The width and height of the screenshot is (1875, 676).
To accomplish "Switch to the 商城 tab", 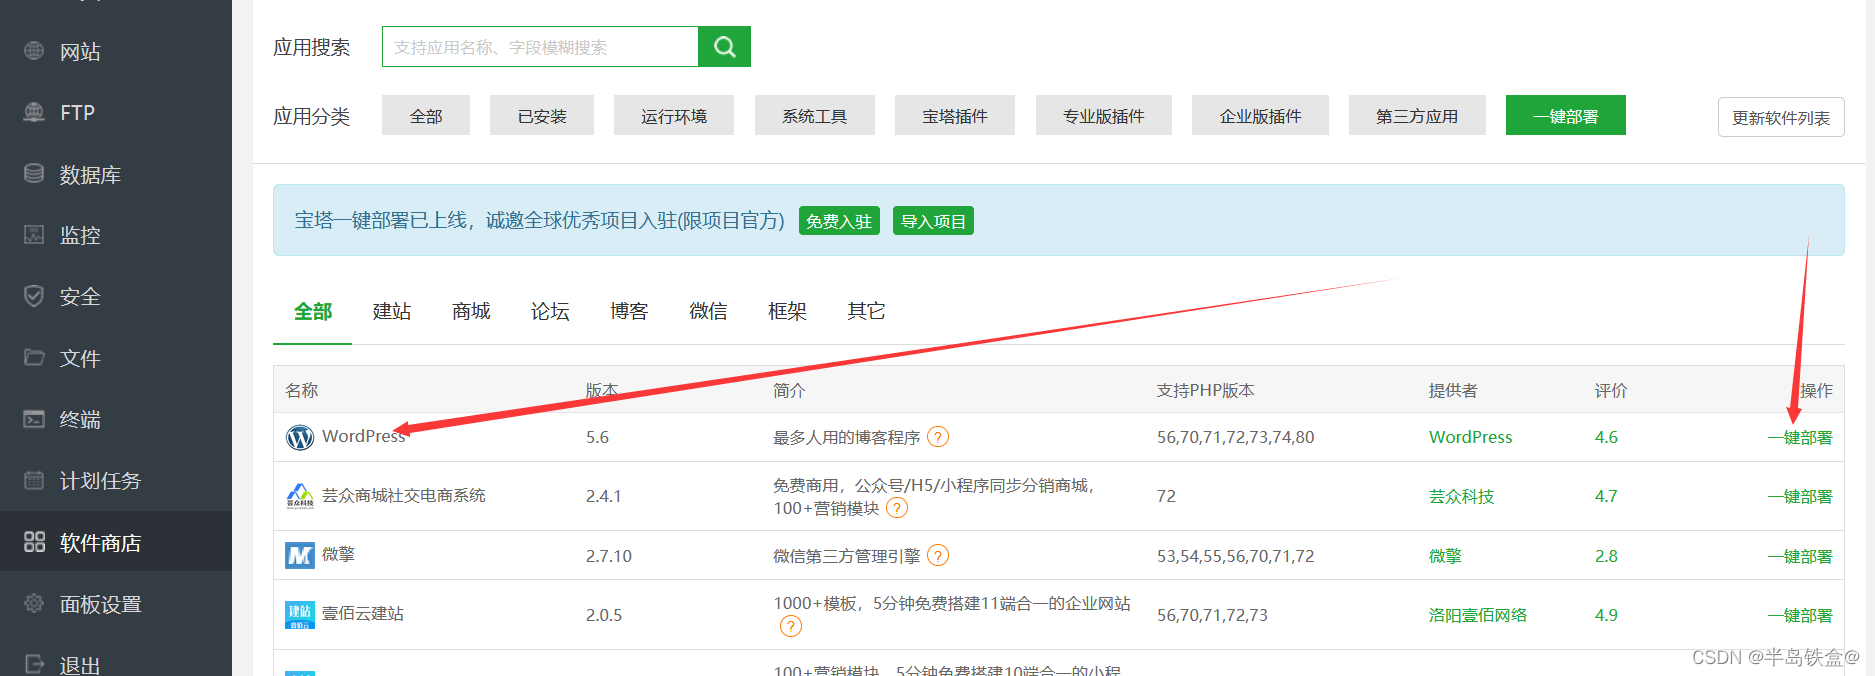I will (x=471, y=311).
